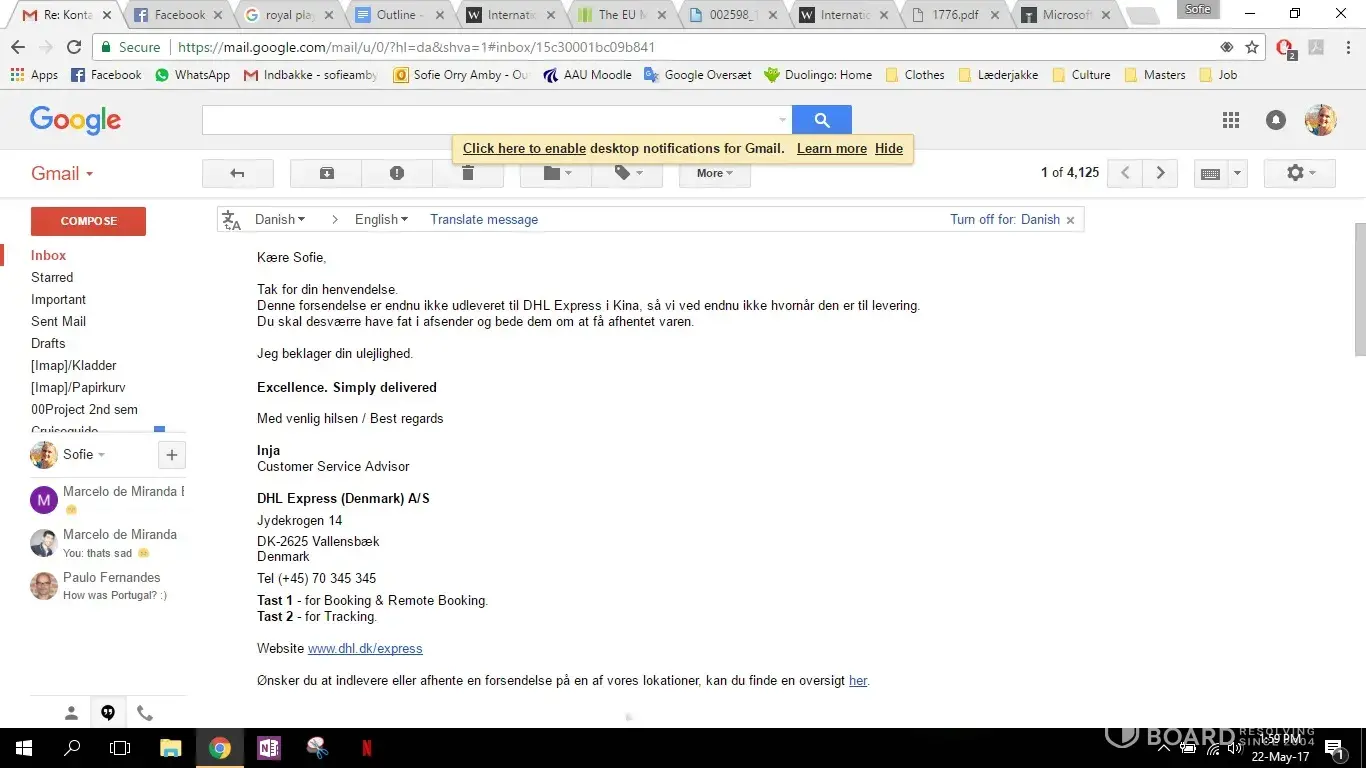The width and height of the screenshot is (1366, 768).
Task: Change target language from English dropdown
Action: 381,219
